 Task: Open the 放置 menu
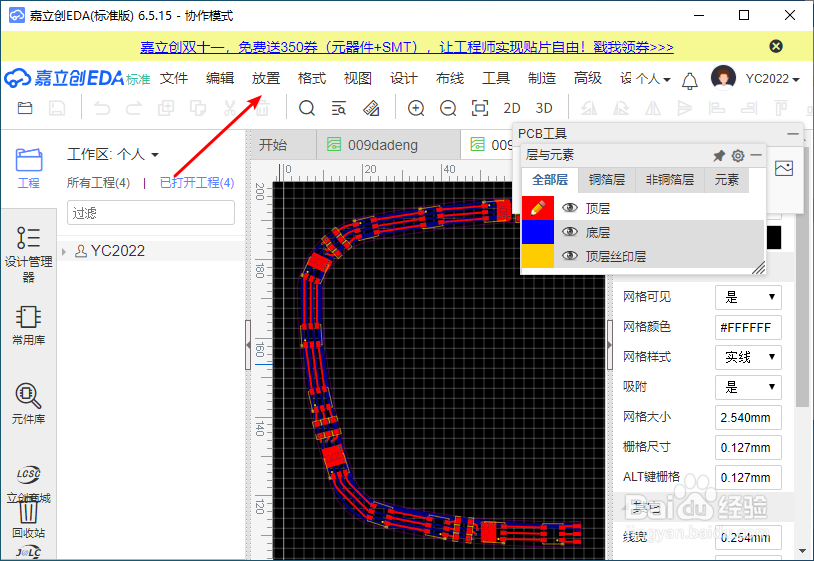(266, 78)
